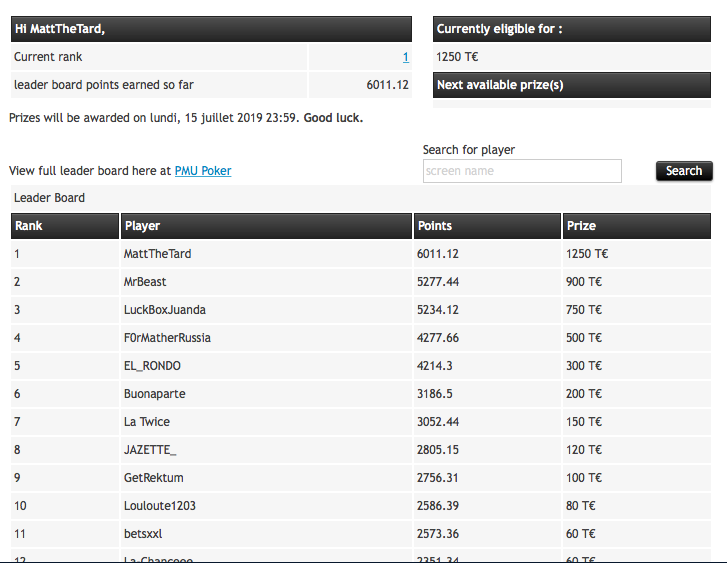Click the EL_RONDO player entry
Screen dimensions: 727x563
[152, 366]
